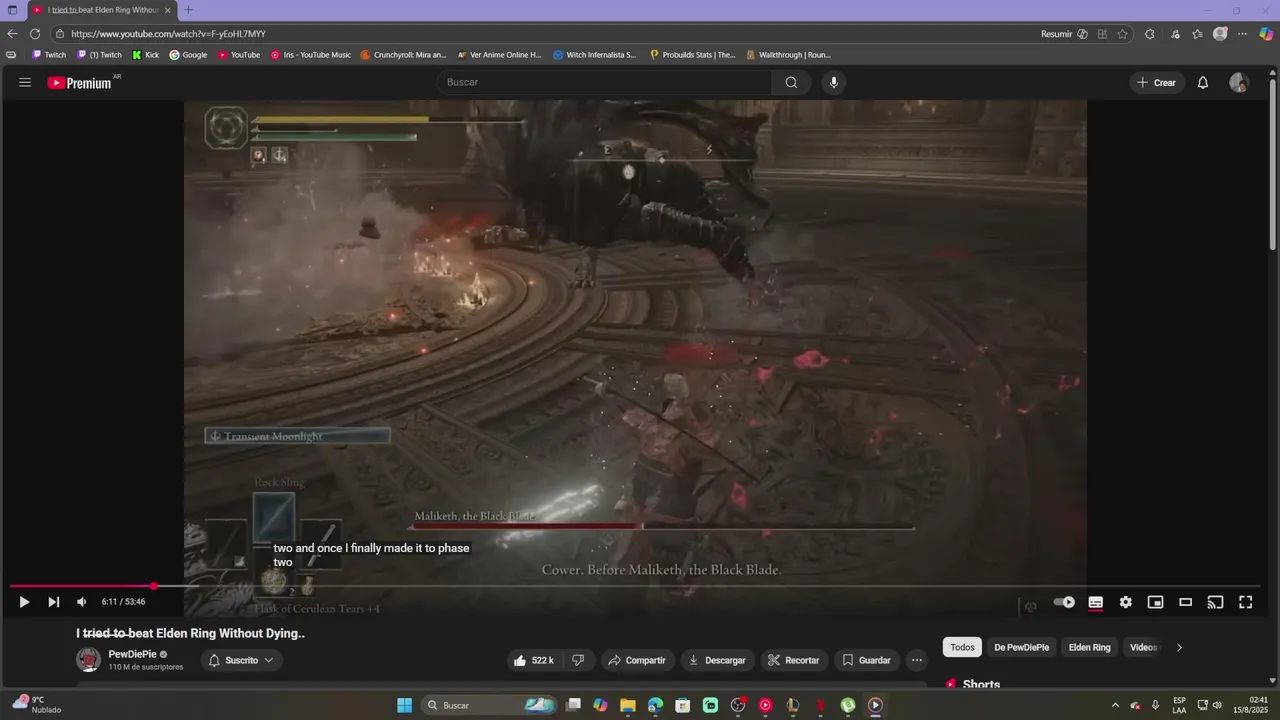
Task: Toggle subtitles/closed captions button
Action: coord(1096,602)
